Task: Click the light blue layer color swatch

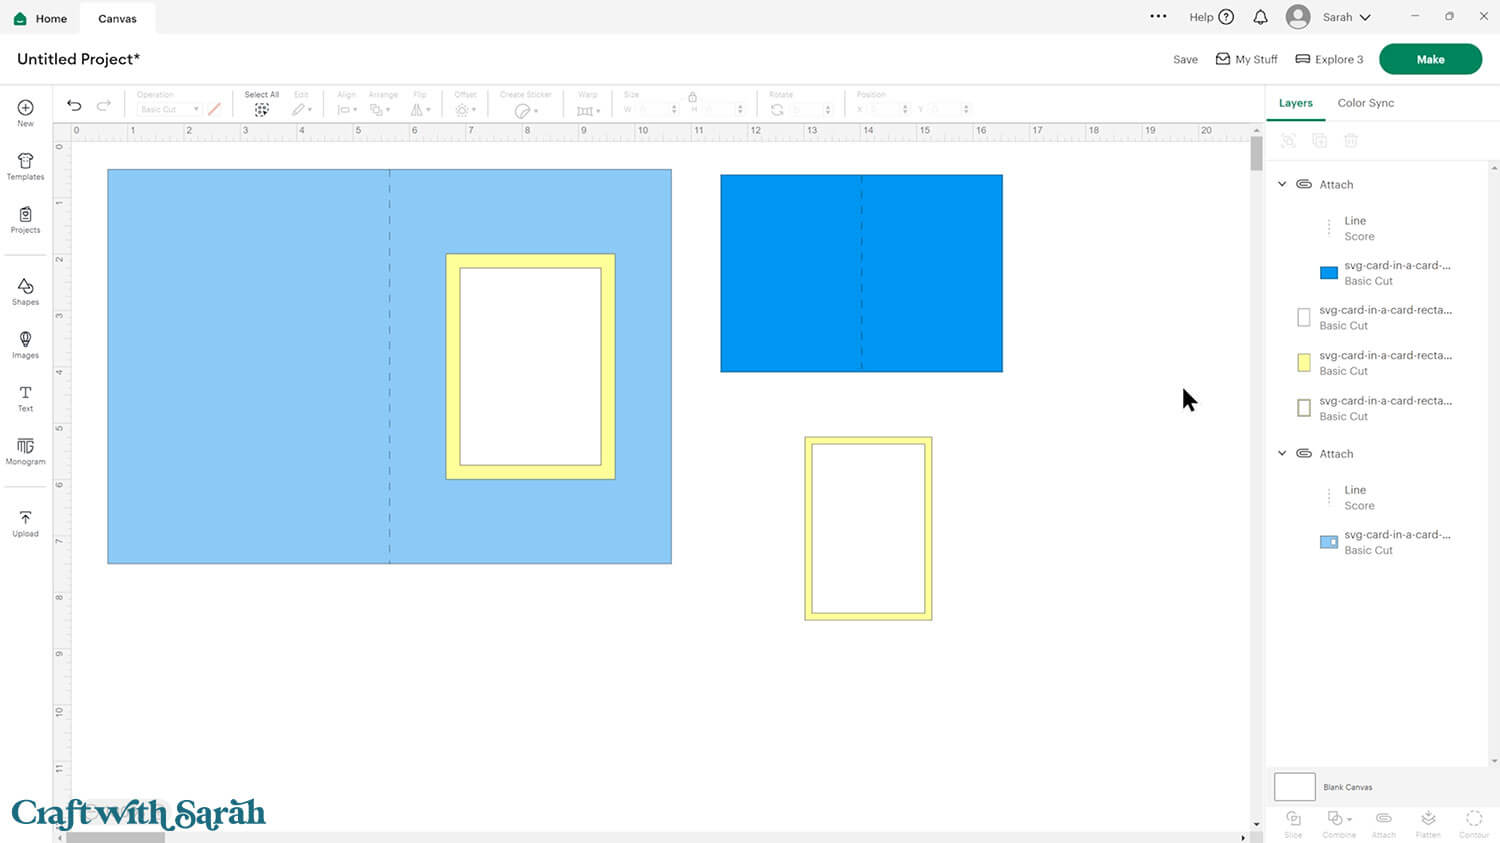Action: pos(1328,542)
